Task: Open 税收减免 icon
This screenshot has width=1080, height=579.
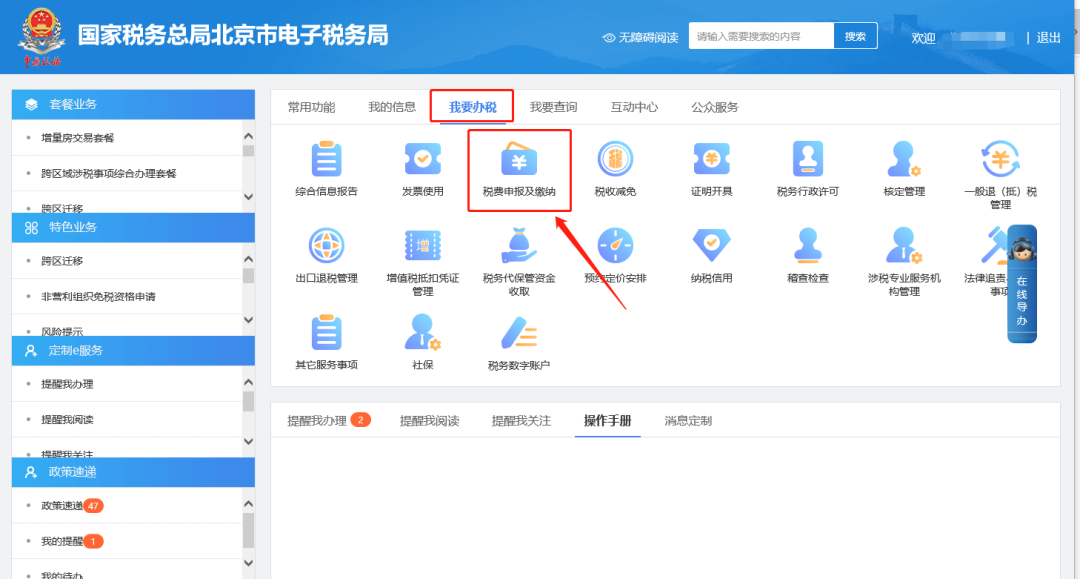Action: point(615,159)
